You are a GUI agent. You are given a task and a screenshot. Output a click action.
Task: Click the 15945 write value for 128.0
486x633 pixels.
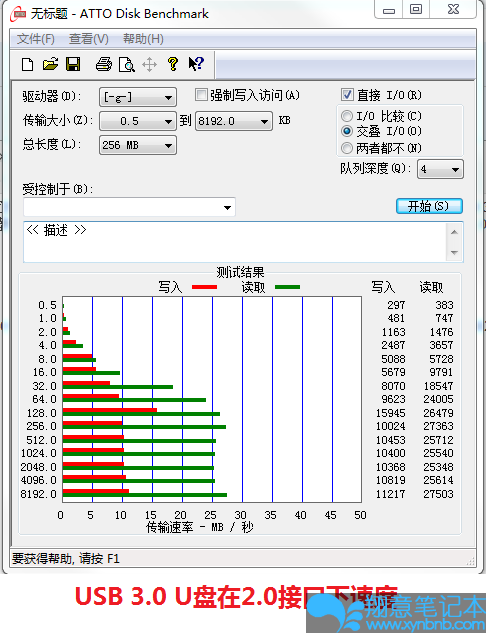click(x=390, y=413)
